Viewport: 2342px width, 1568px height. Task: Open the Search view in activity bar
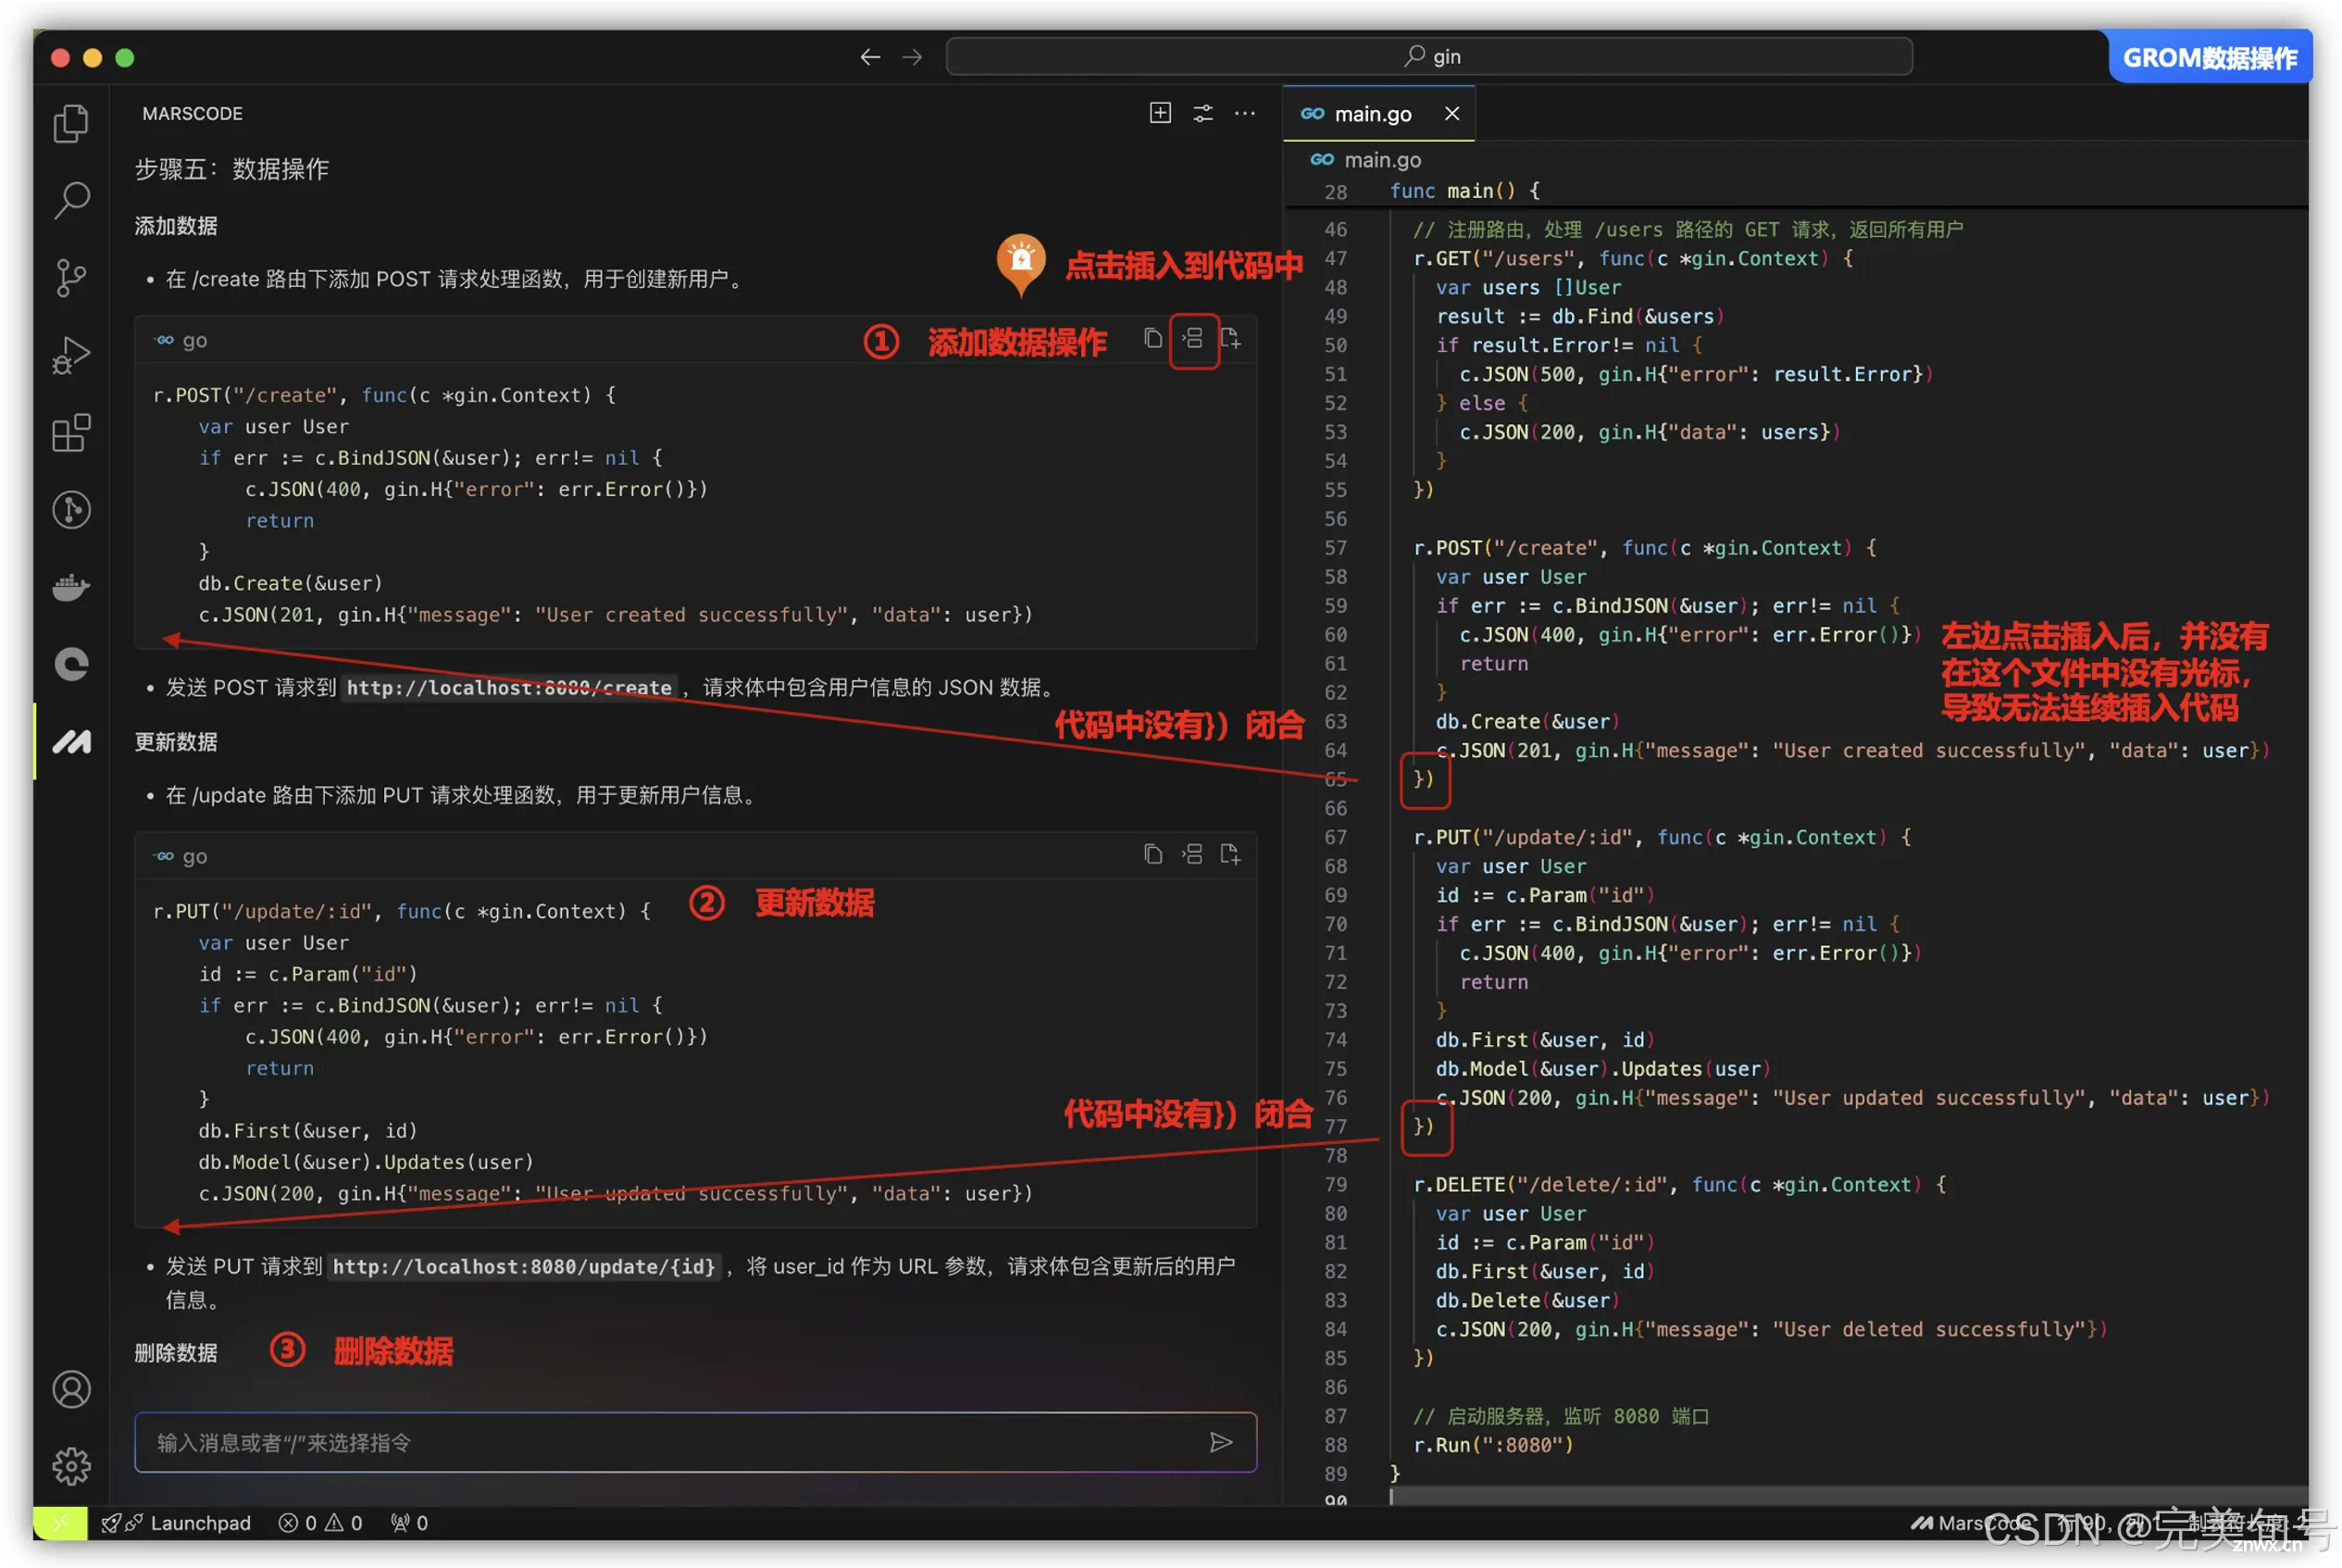click(x=71, y=200)
